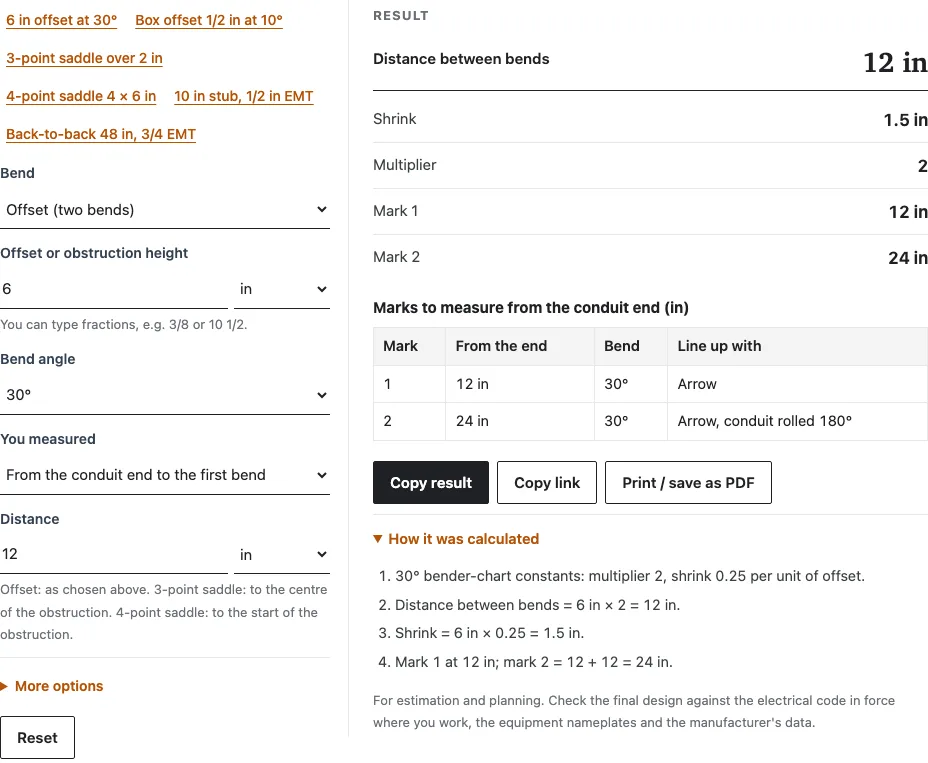Load the 10 in stub, 1/2 in EMT example
The image size is (928, 763).
point(244,96)
